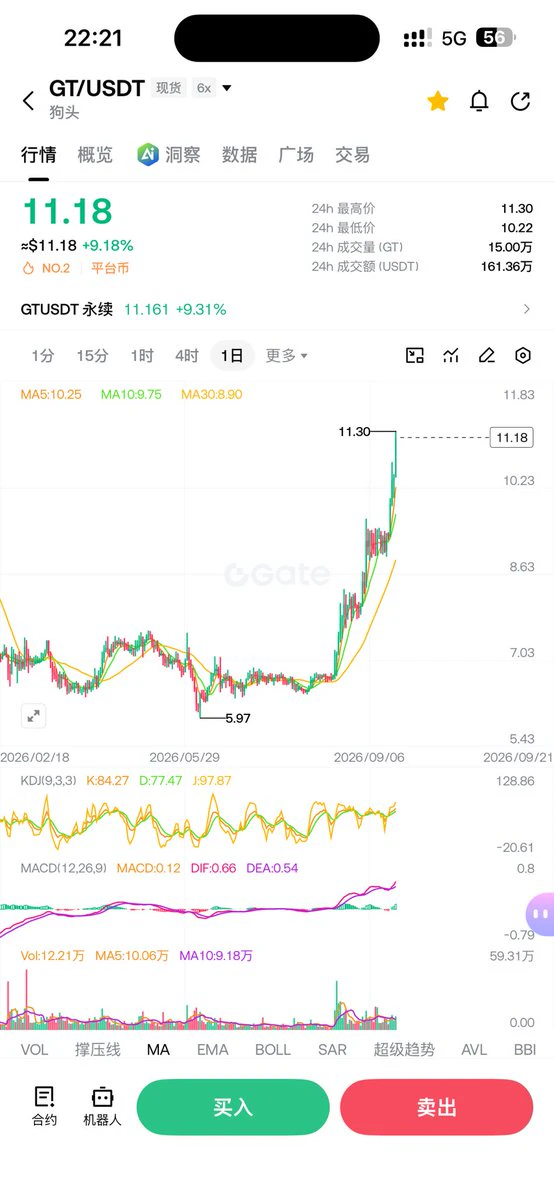
Task: Open the indicator chart-line icon
Action: click(x=451, y=355)
